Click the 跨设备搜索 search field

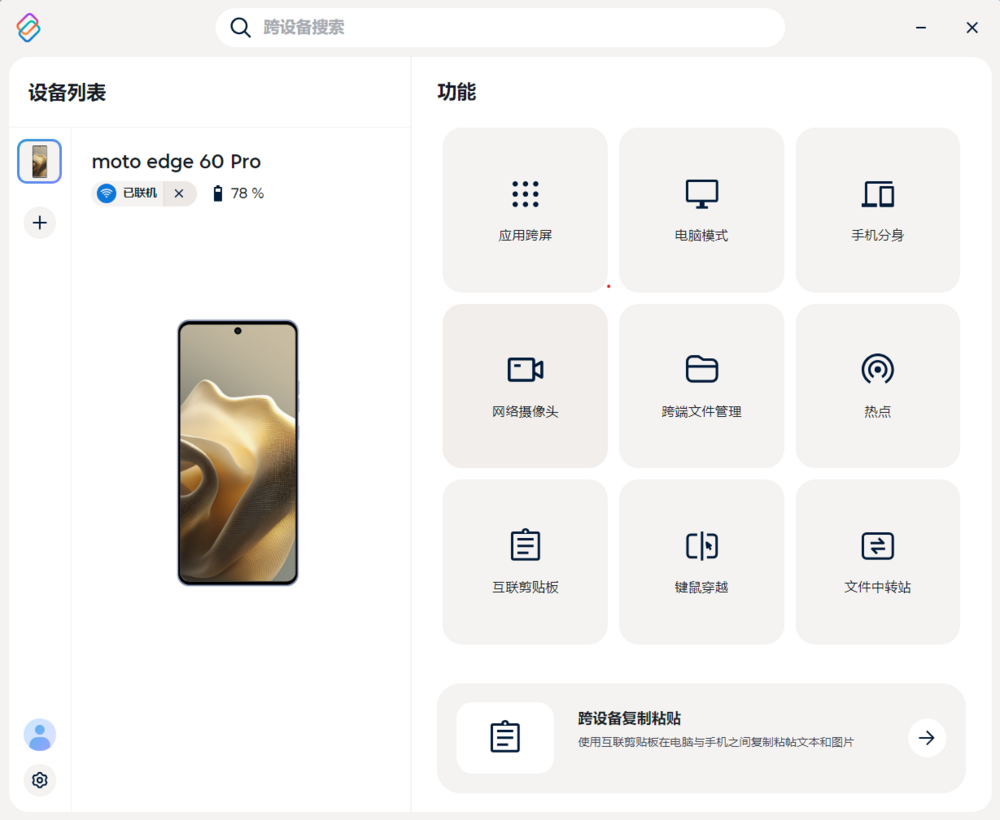click(500, 27)
